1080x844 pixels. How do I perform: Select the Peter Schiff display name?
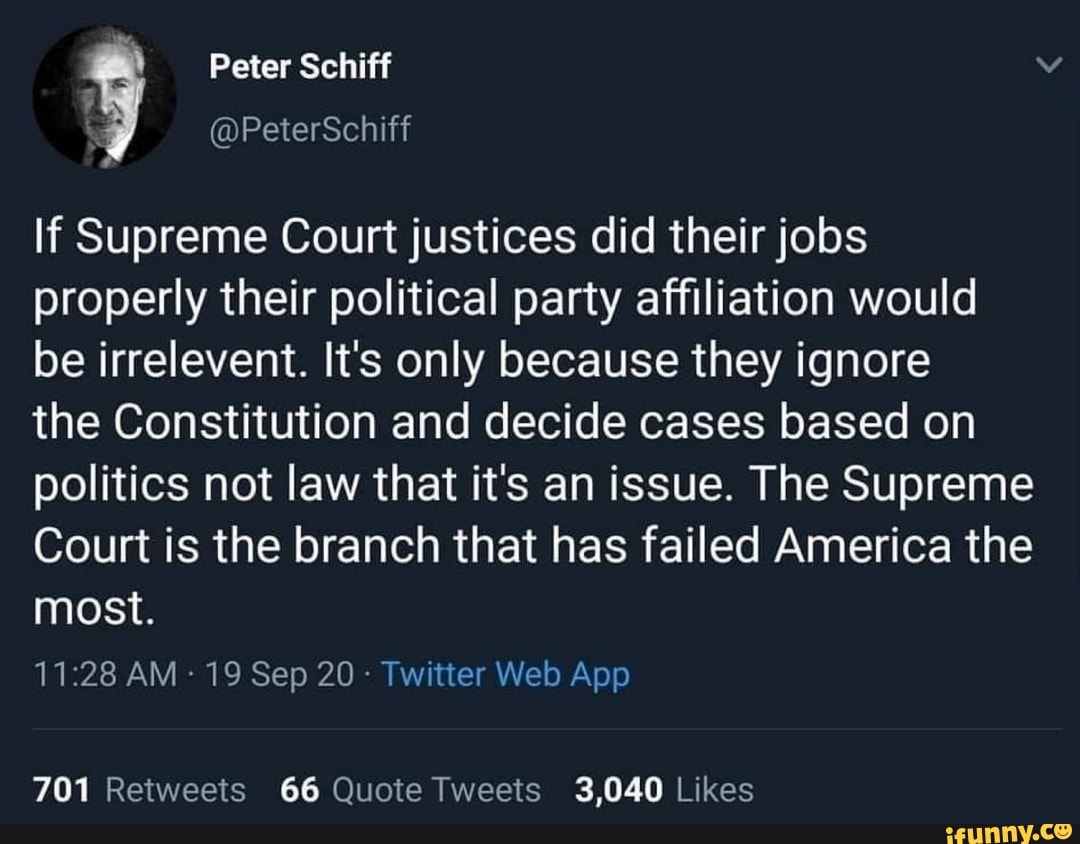click(300, 66)
